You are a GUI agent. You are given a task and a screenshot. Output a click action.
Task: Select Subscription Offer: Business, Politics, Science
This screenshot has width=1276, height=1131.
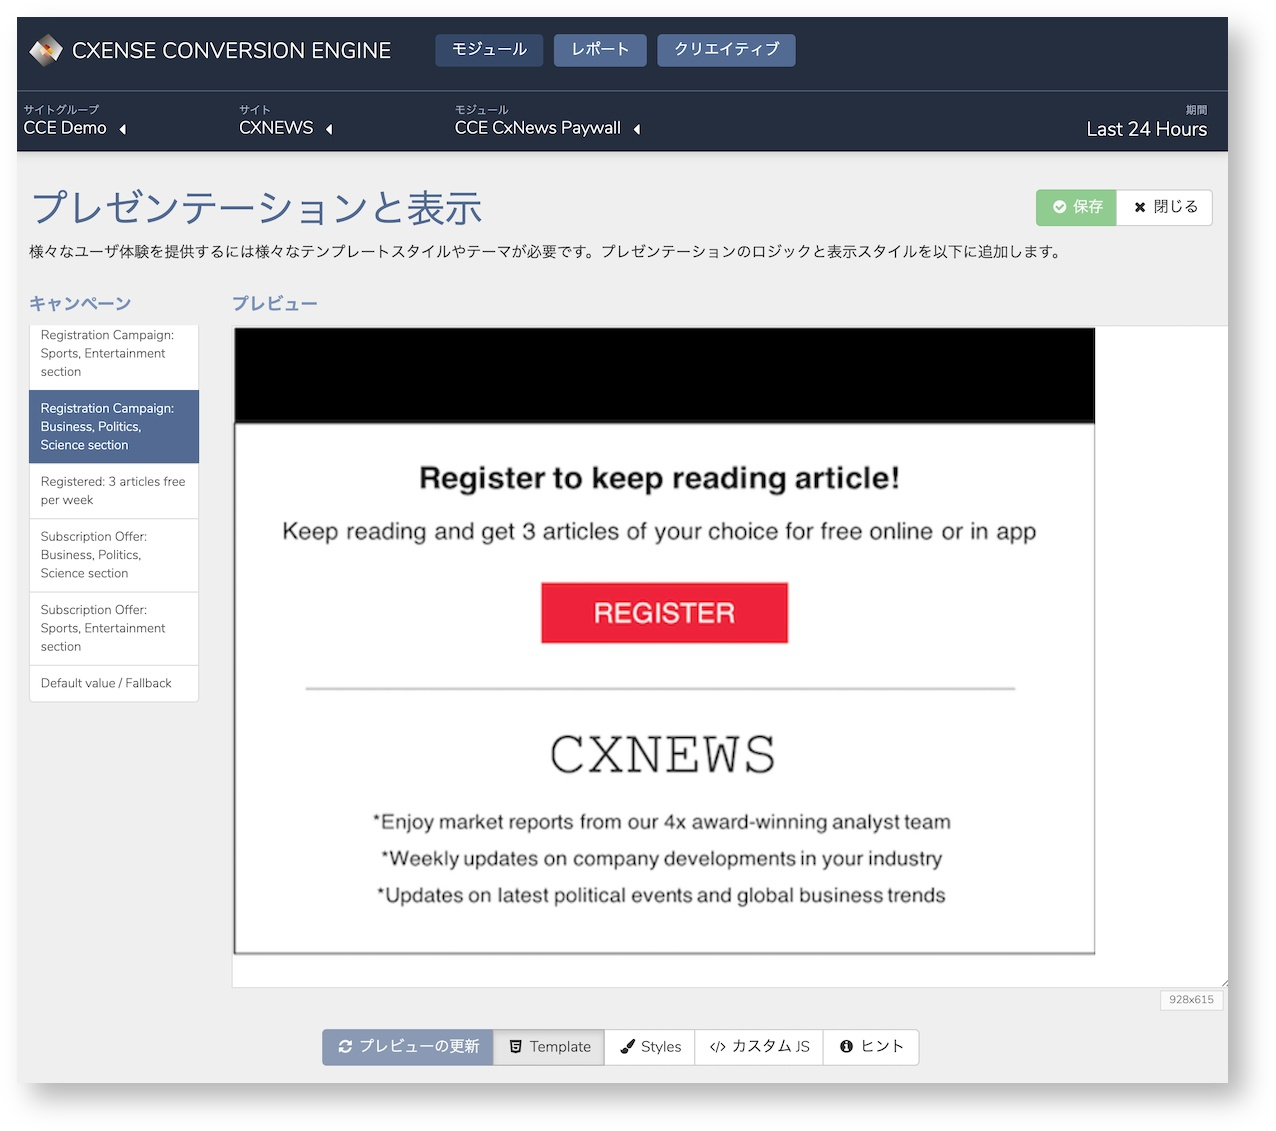114,555
